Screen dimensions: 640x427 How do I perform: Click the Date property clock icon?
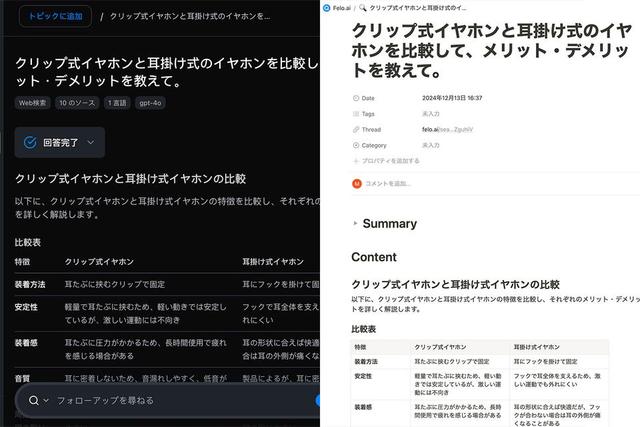(355, 98)
